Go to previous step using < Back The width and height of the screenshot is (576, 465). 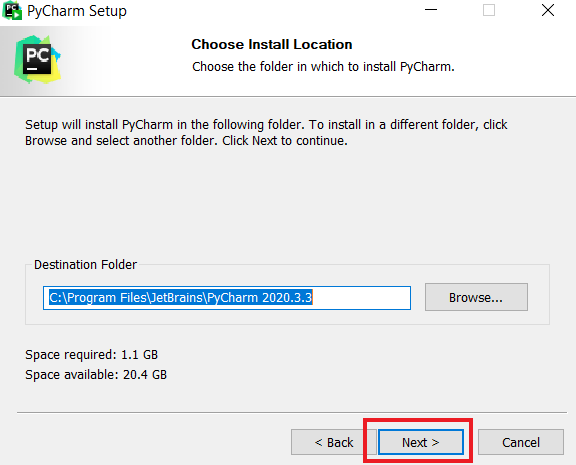[334, 442]
